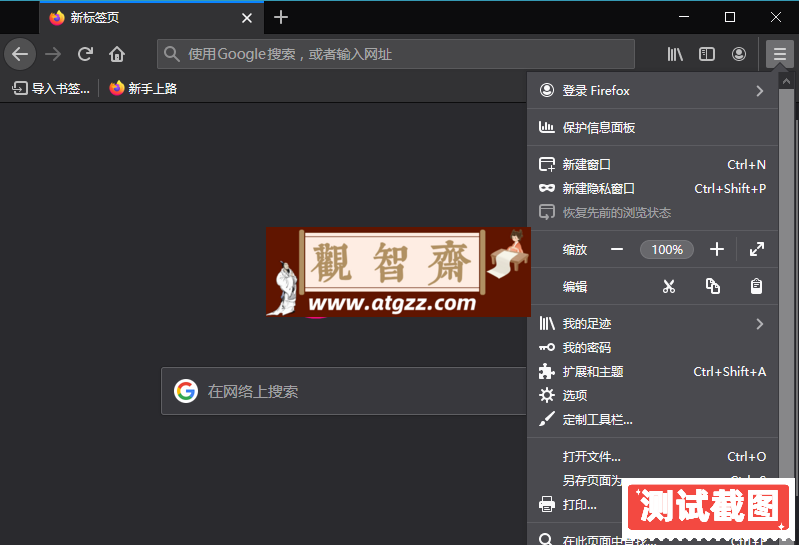Click the puzzle piece icon for 扩展和主题
The width and height of the screenshot is (799, 545).
pos(547,371)
